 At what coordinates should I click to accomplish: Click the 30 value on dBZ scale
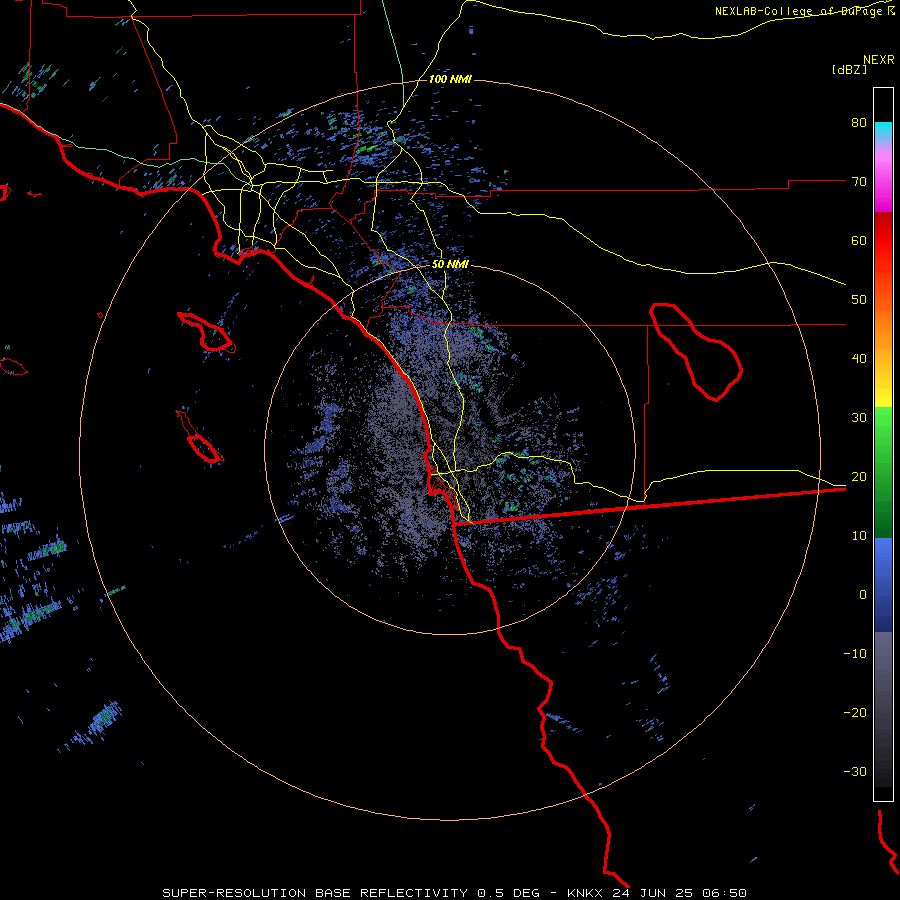tap(859, 418)
